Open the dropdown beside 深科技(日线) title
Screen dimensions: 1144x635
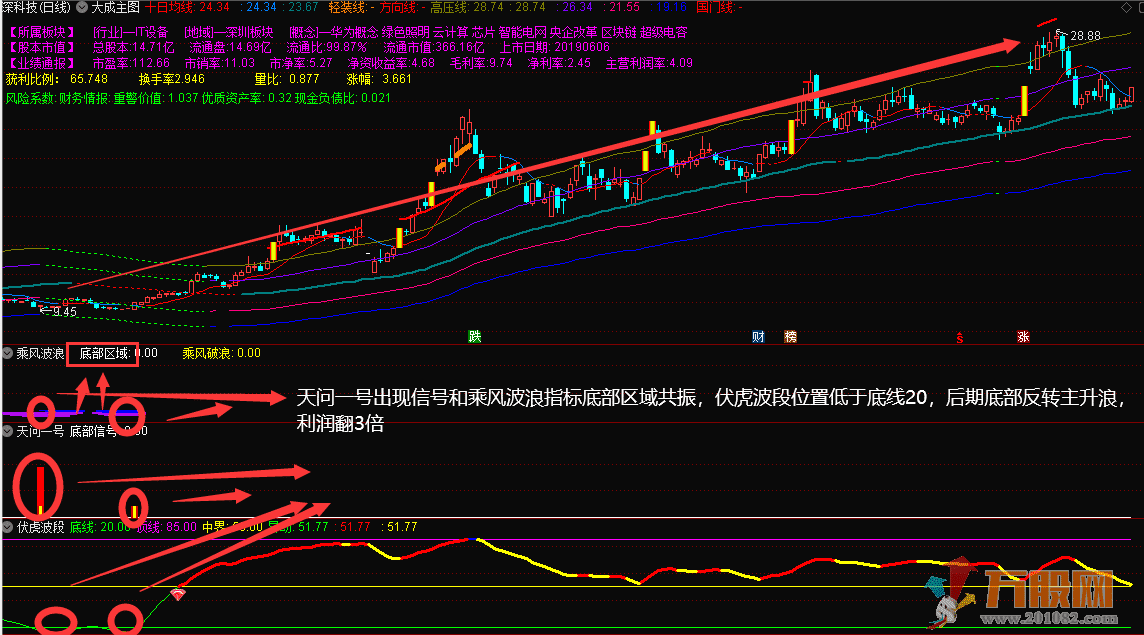(x=82, y=7)
